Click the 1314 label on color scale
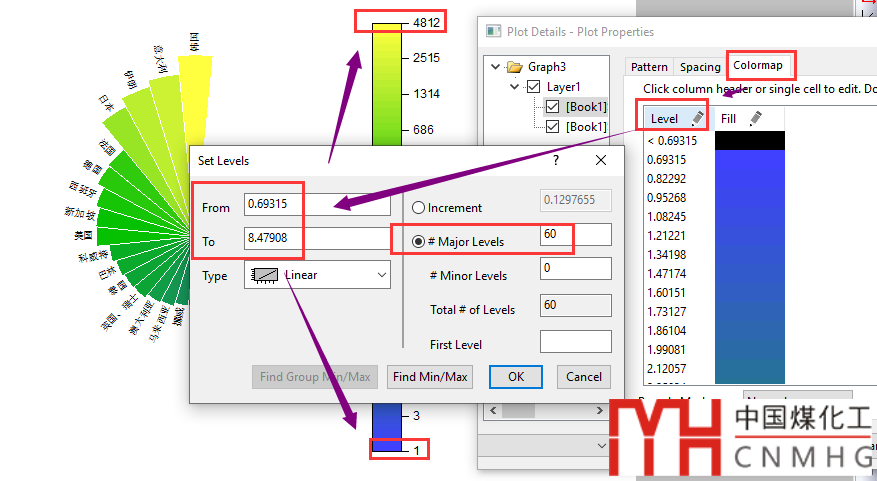Image resolution: width=877 pixels, height=481 pixels. [426, 93]
